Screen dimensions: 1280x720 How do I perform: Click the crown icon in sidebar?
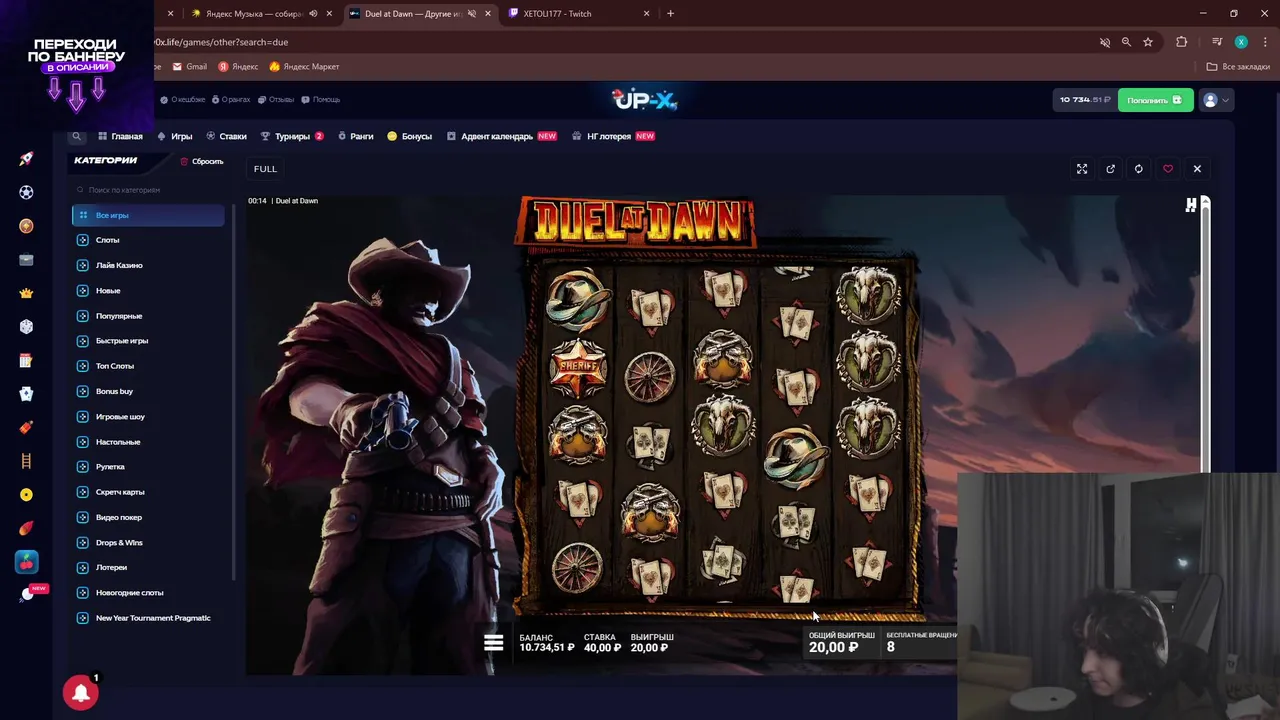pos(26,293)
